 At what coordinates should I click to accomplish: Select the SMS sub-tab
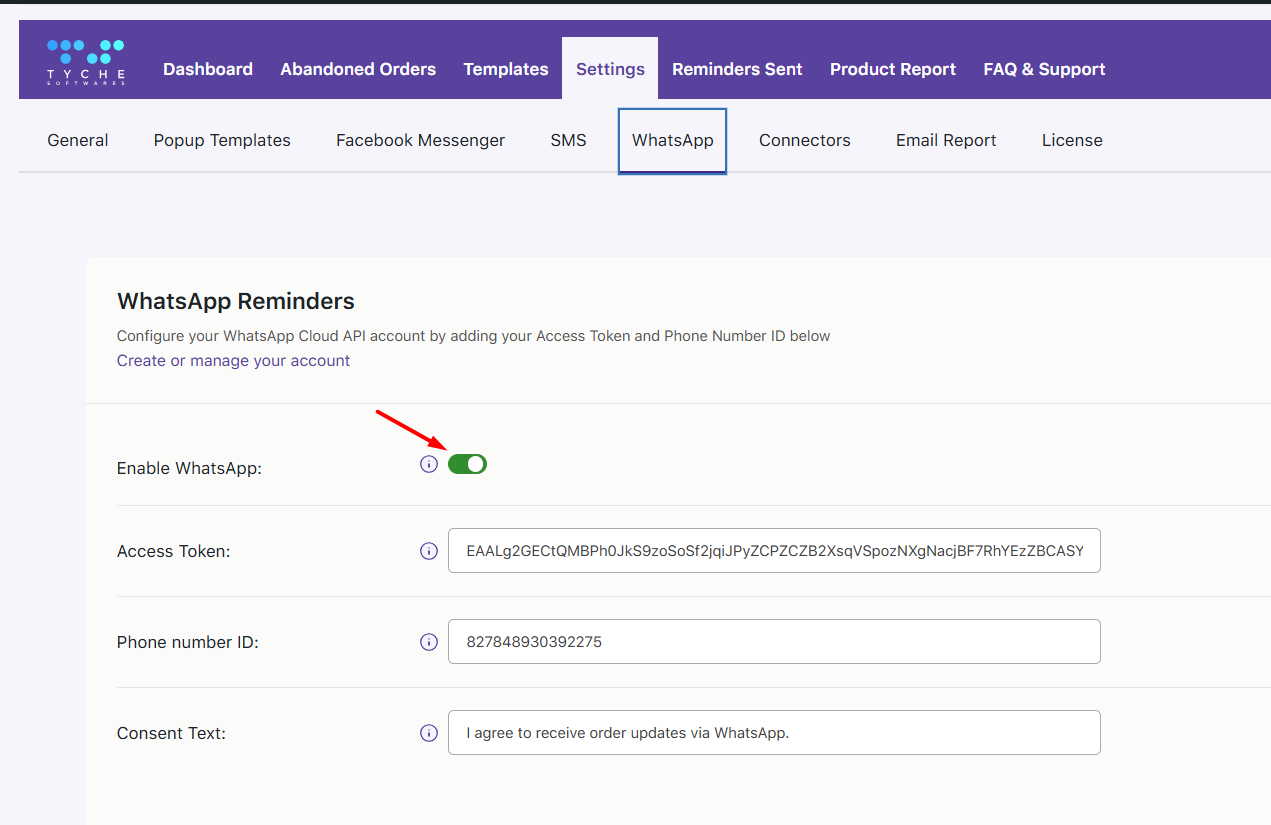[568, 140]
